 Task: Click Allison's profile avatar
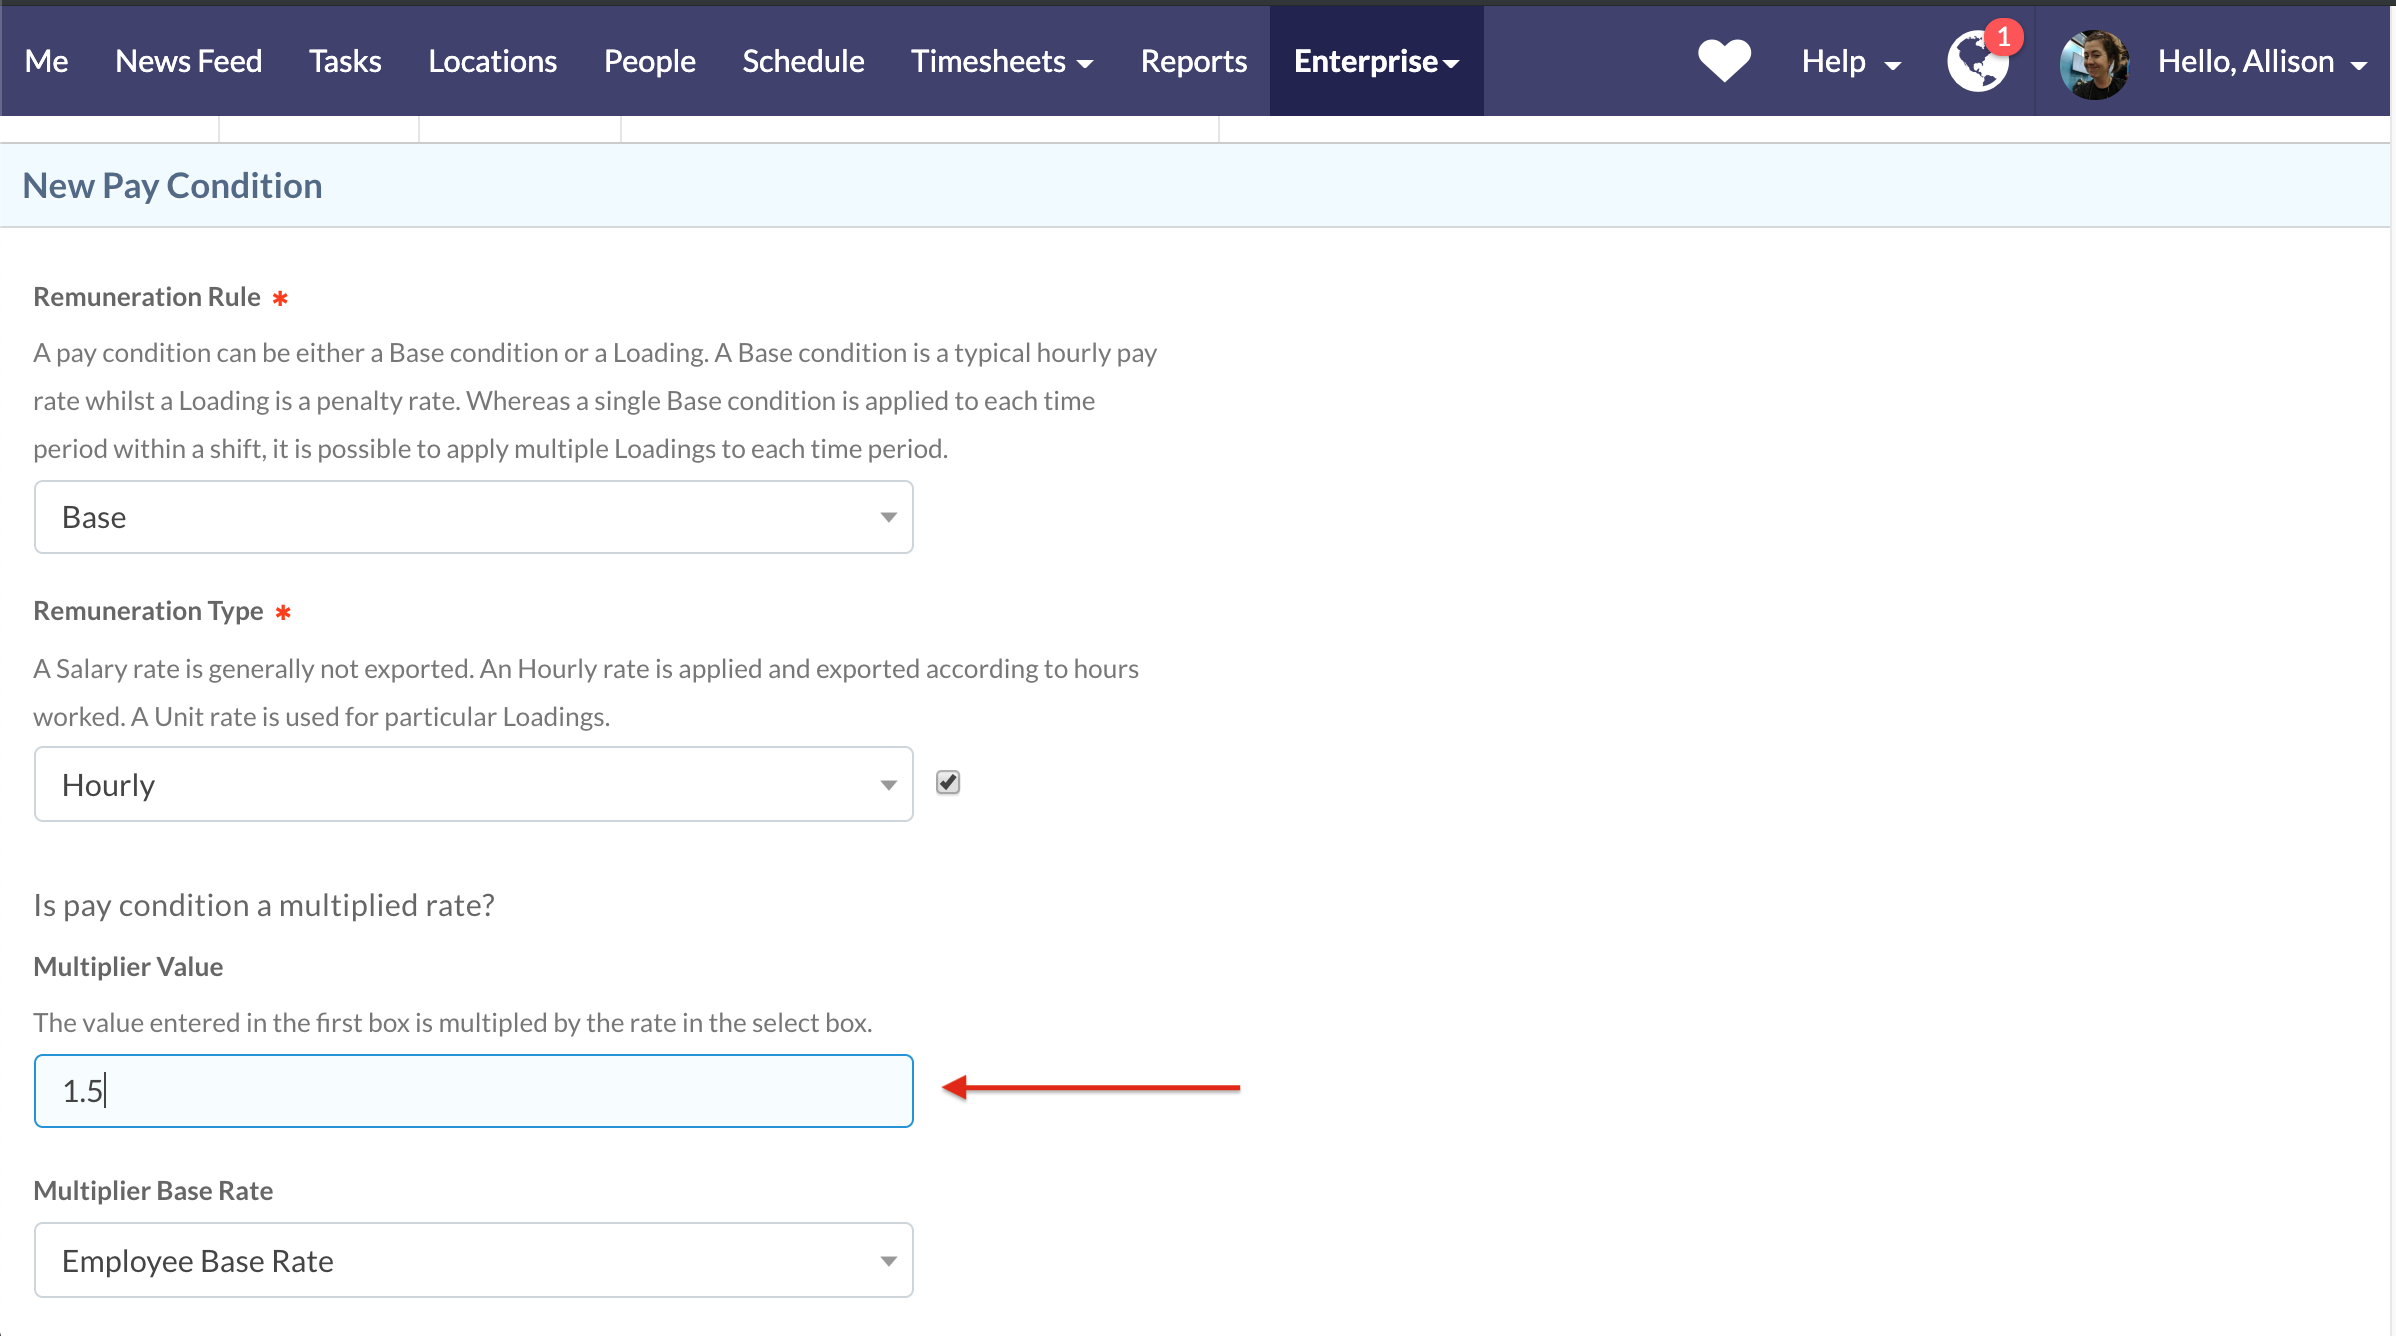pos(2093,63)
